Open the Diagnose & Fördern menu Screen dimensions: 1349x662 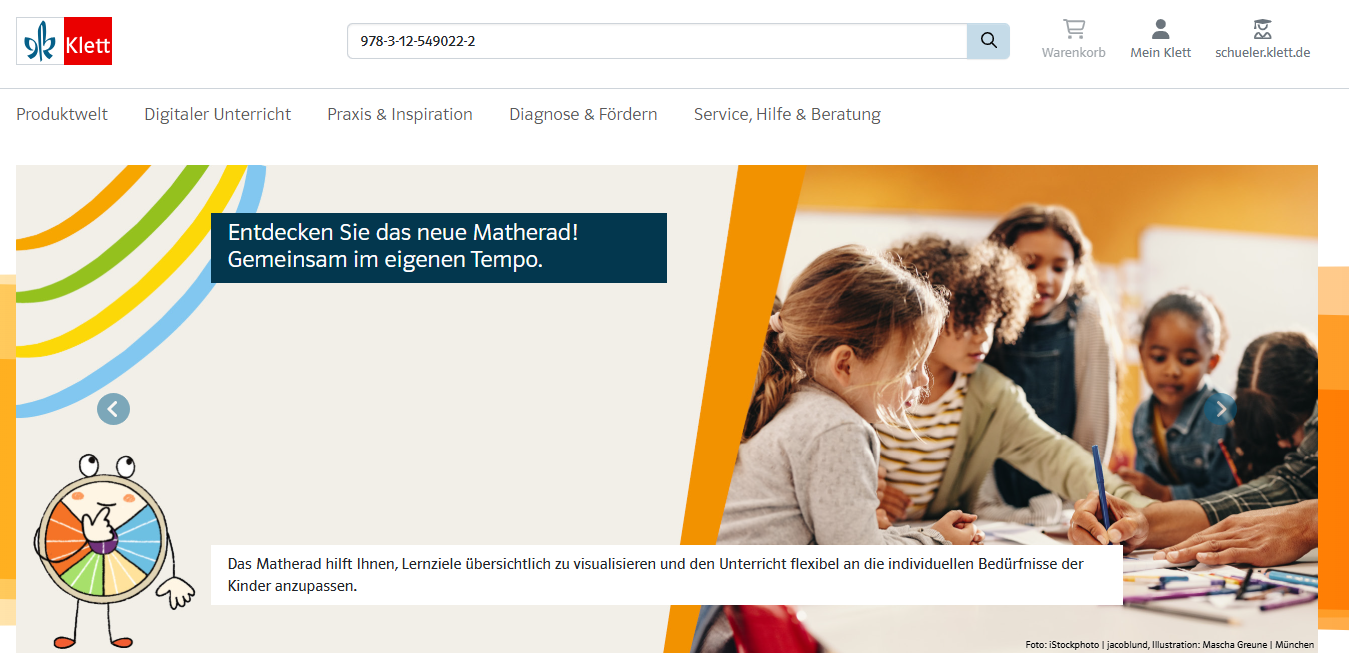pos(583,114)
